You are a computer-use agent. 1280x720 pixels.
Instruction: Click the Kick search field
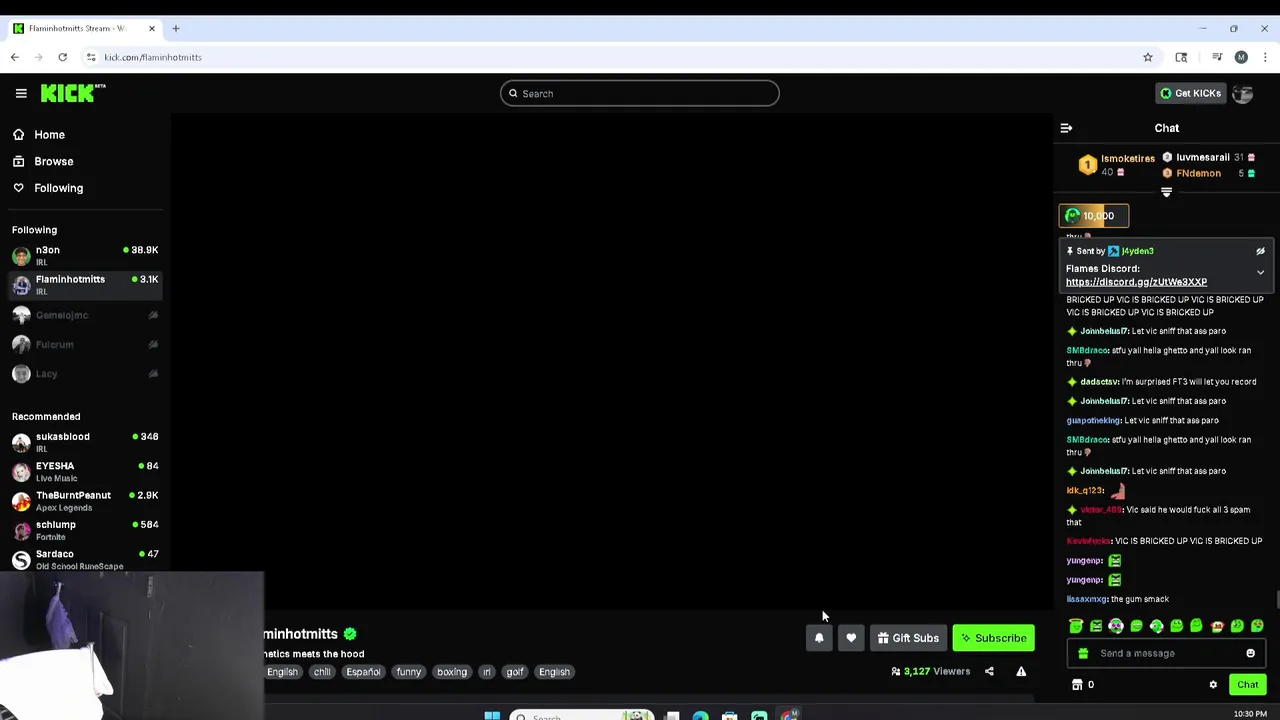point(640,93)
